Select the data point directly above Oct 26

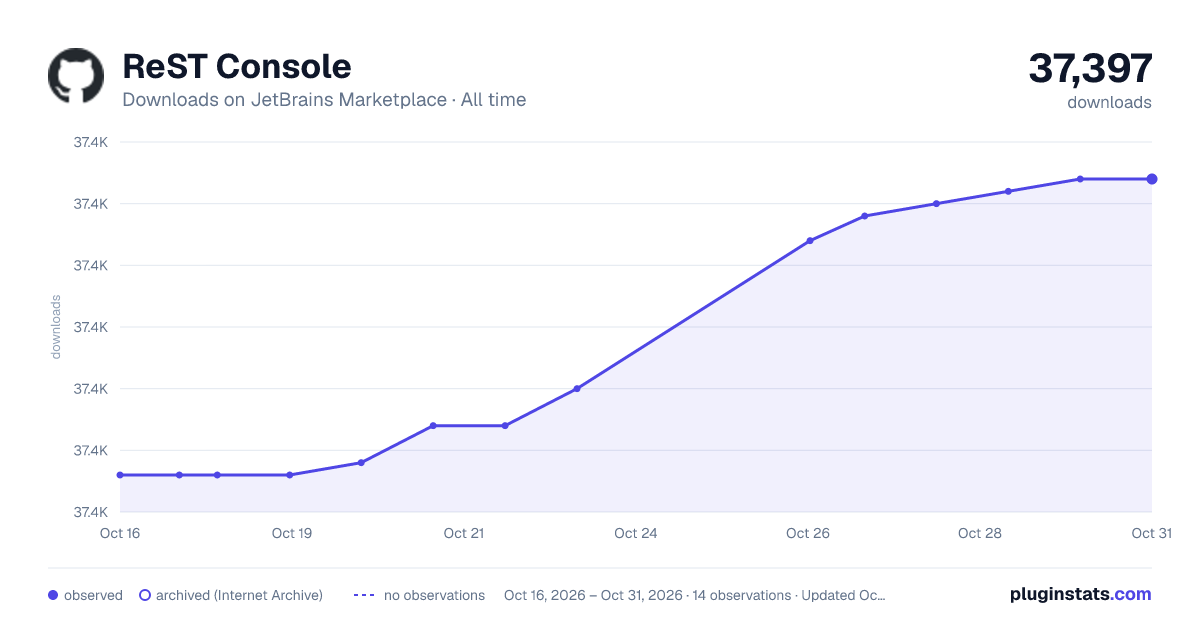tap(810, 241)
